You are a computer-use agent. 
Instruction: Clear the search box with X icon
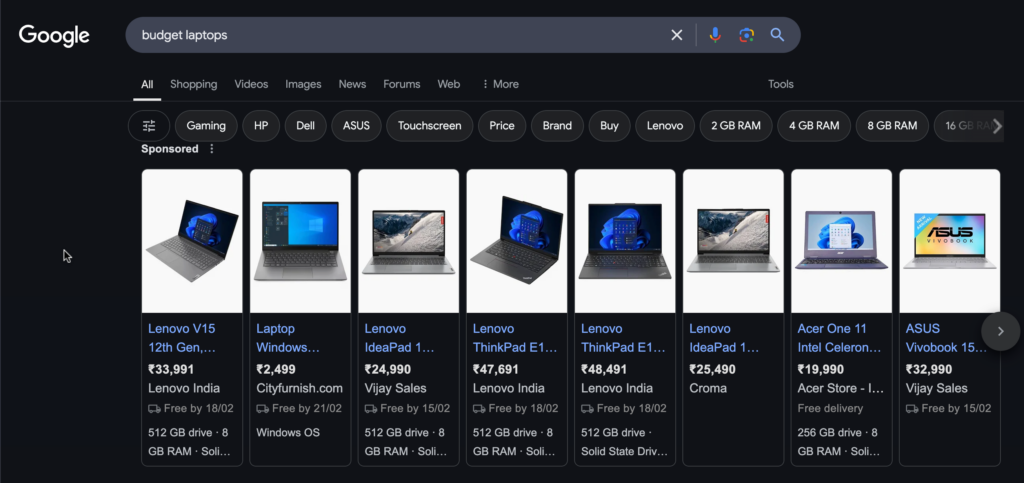click(x=677, y=35)
